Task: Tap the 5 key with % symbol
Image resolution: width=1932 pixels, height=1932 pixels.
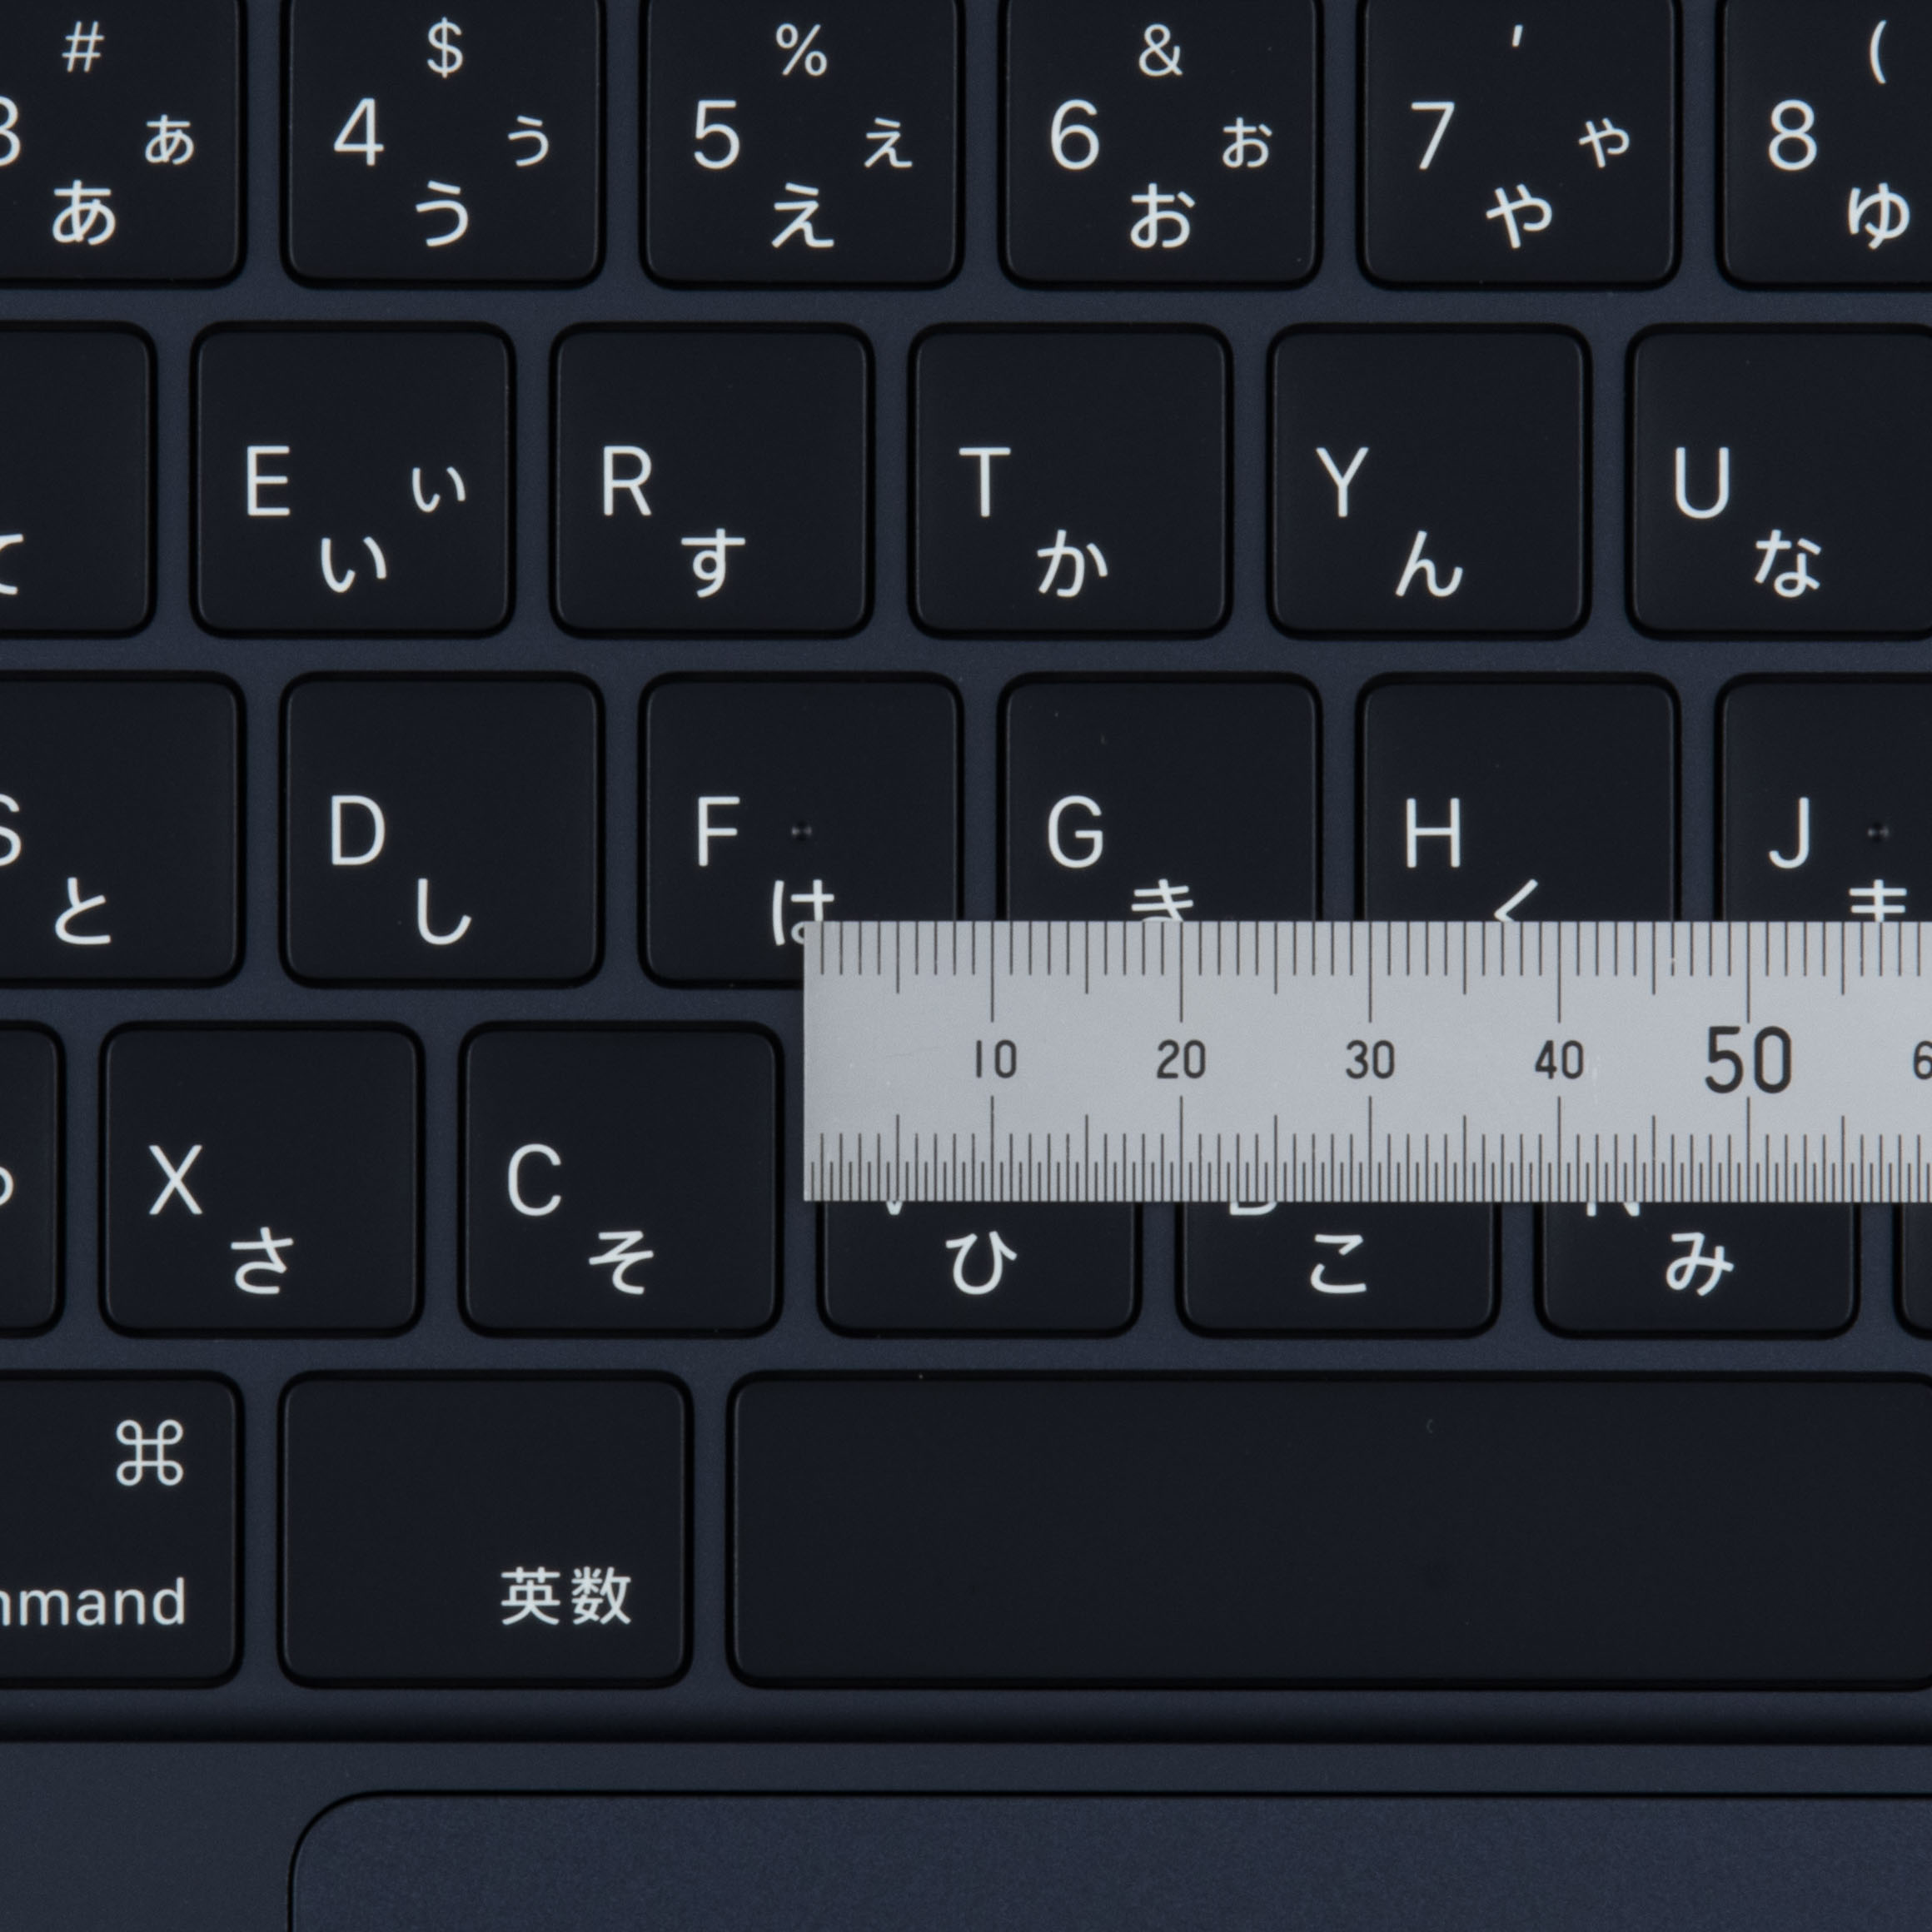Action: click(800, 140)
